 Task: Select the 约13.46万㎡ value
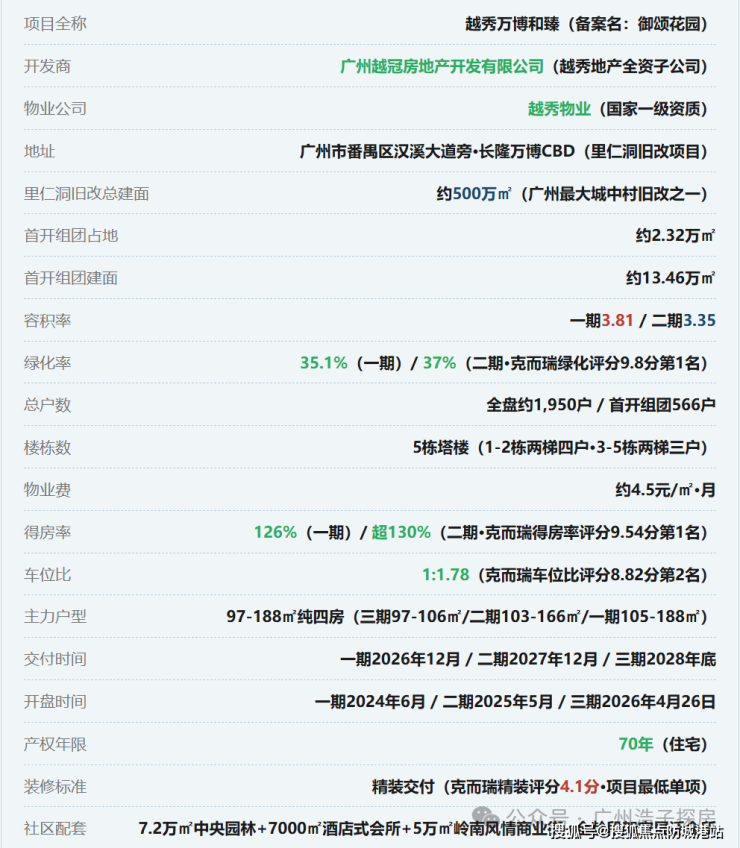click(671, 278)
